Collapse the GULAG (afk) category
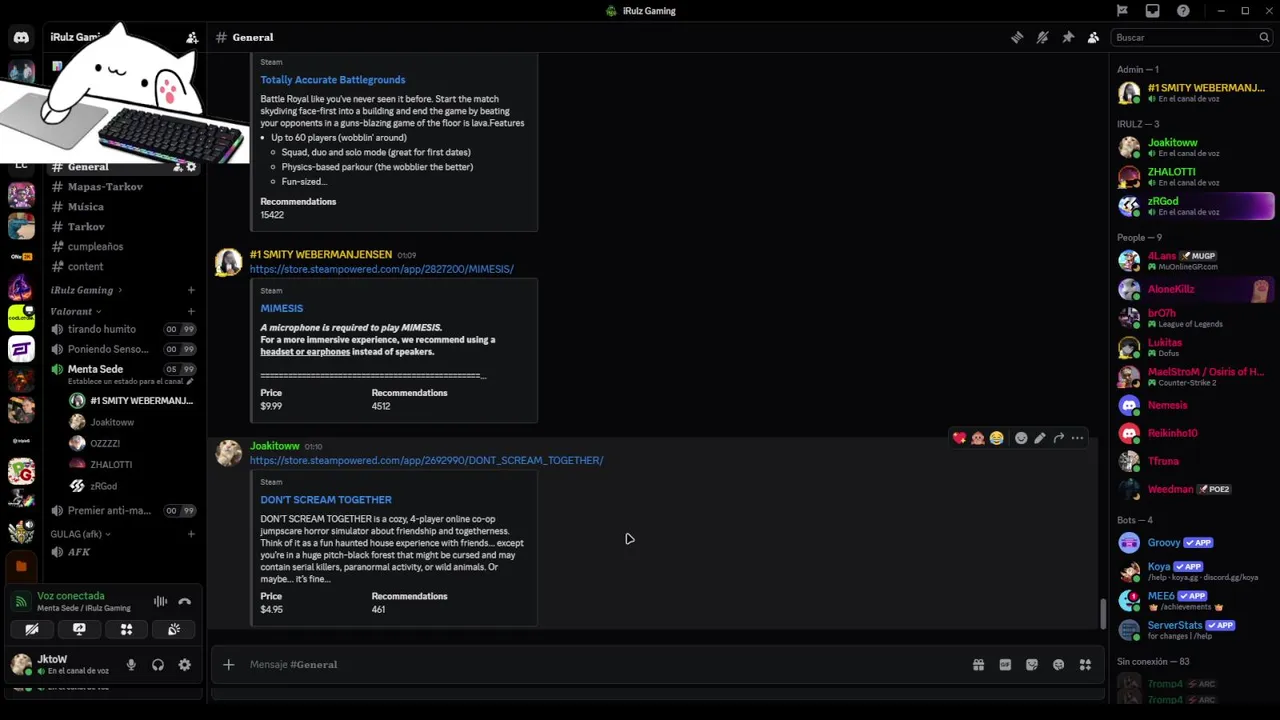The width and height of the screenshot is (1280, 720). 80,534
